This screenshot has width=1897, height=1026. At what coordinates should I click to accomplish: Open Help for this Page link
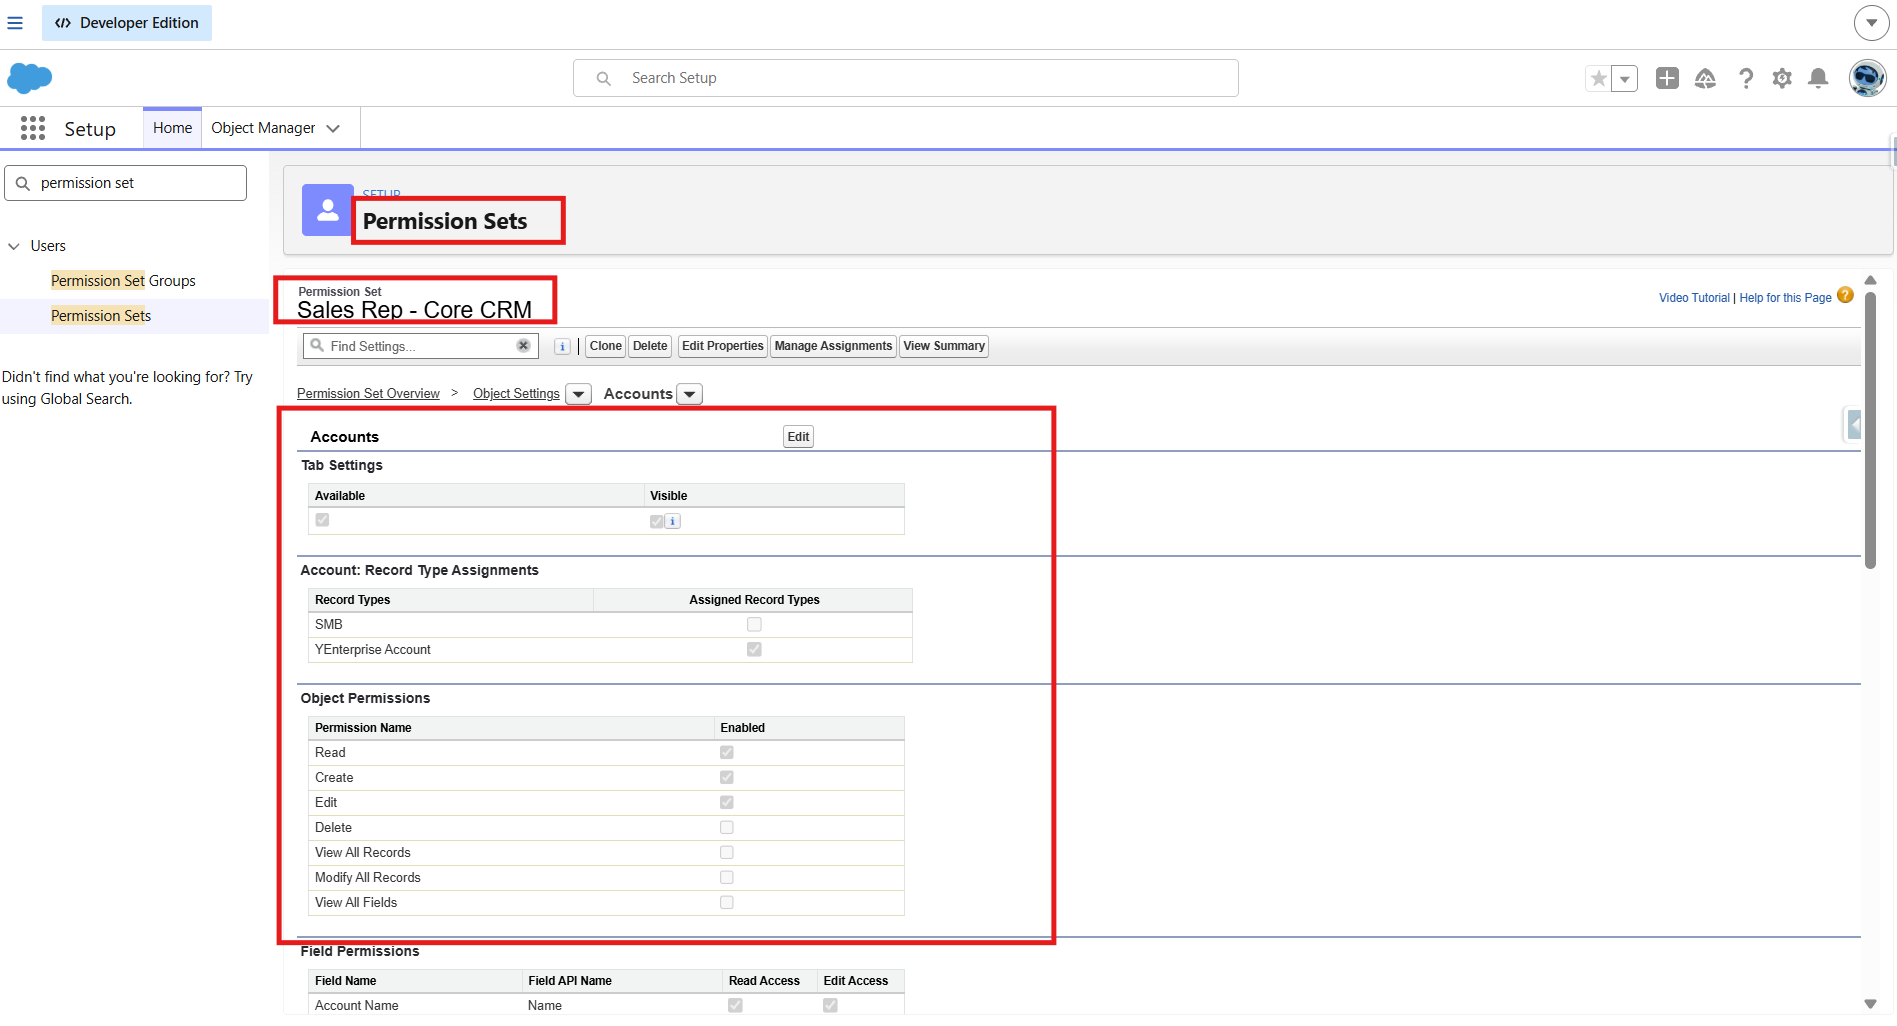click(x=1785, y=298)
